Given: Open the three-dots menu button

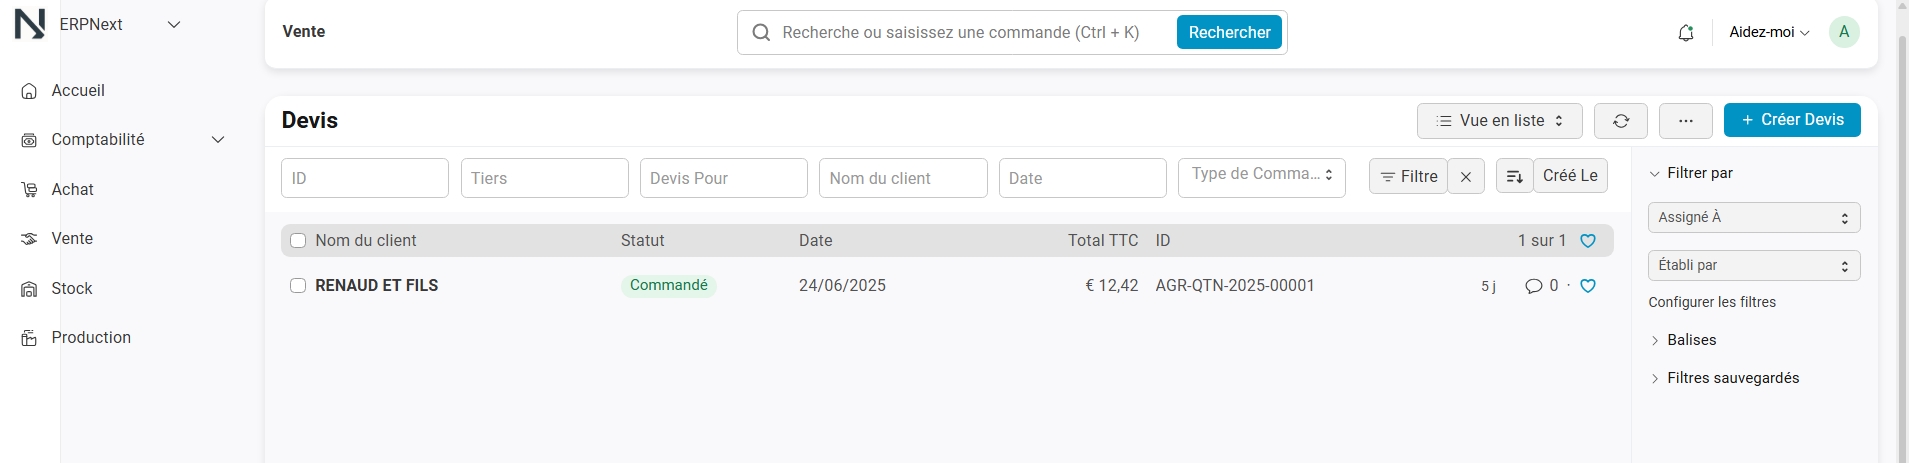Looking at the screenshot, I should pos(1686,121).
